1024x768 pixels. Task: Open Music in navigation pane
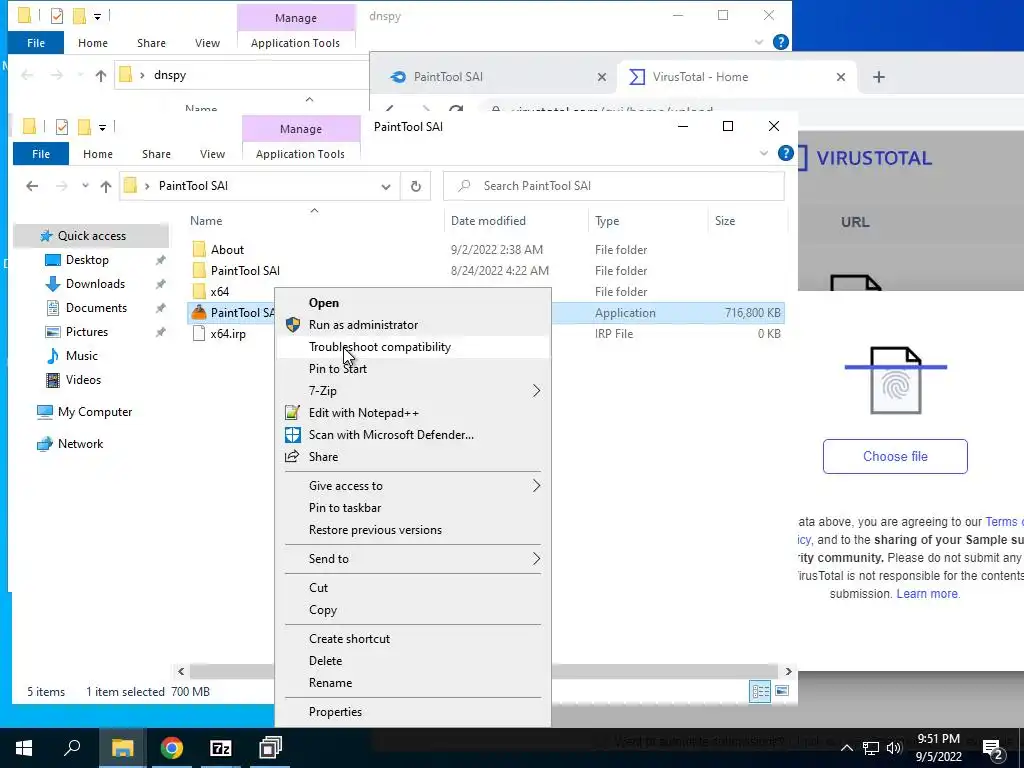[x=81, y=356]
